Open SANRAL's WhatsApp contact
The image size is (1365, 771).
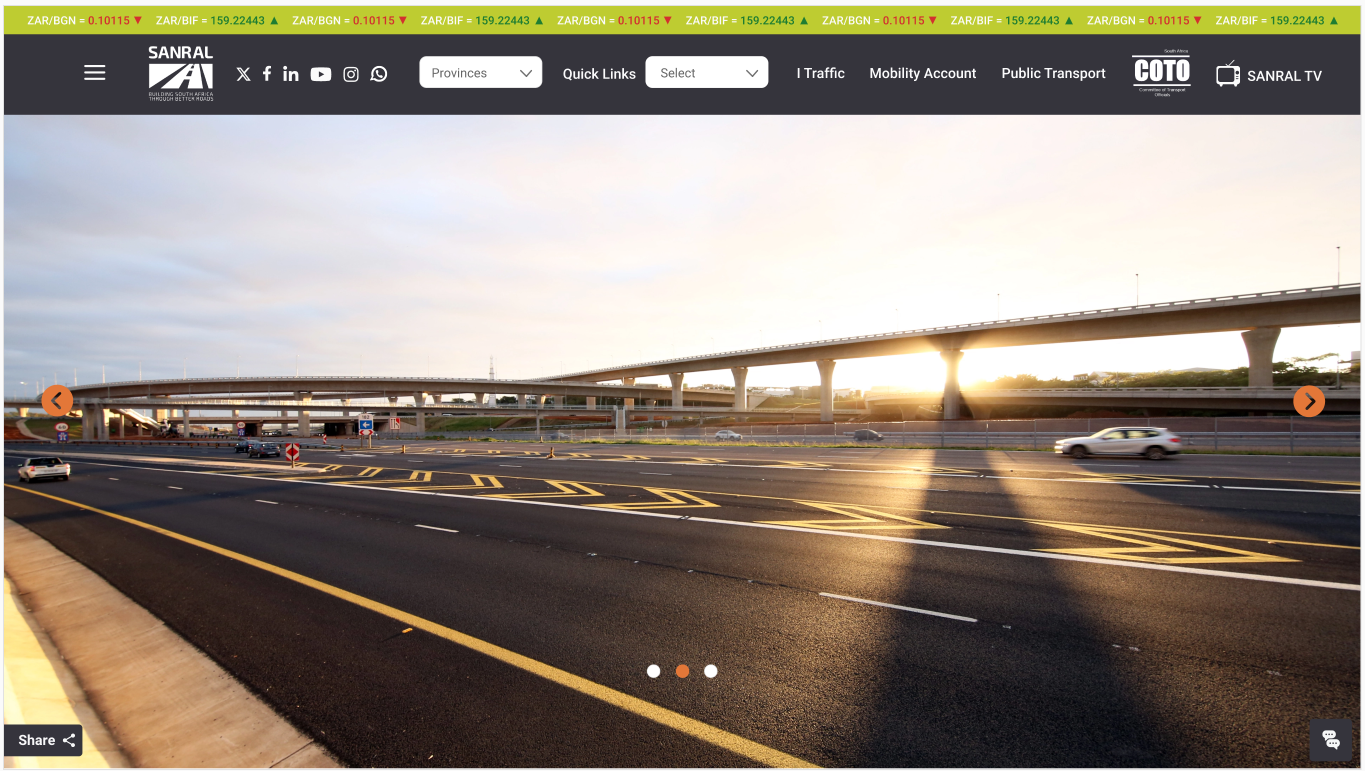[379, 74]
